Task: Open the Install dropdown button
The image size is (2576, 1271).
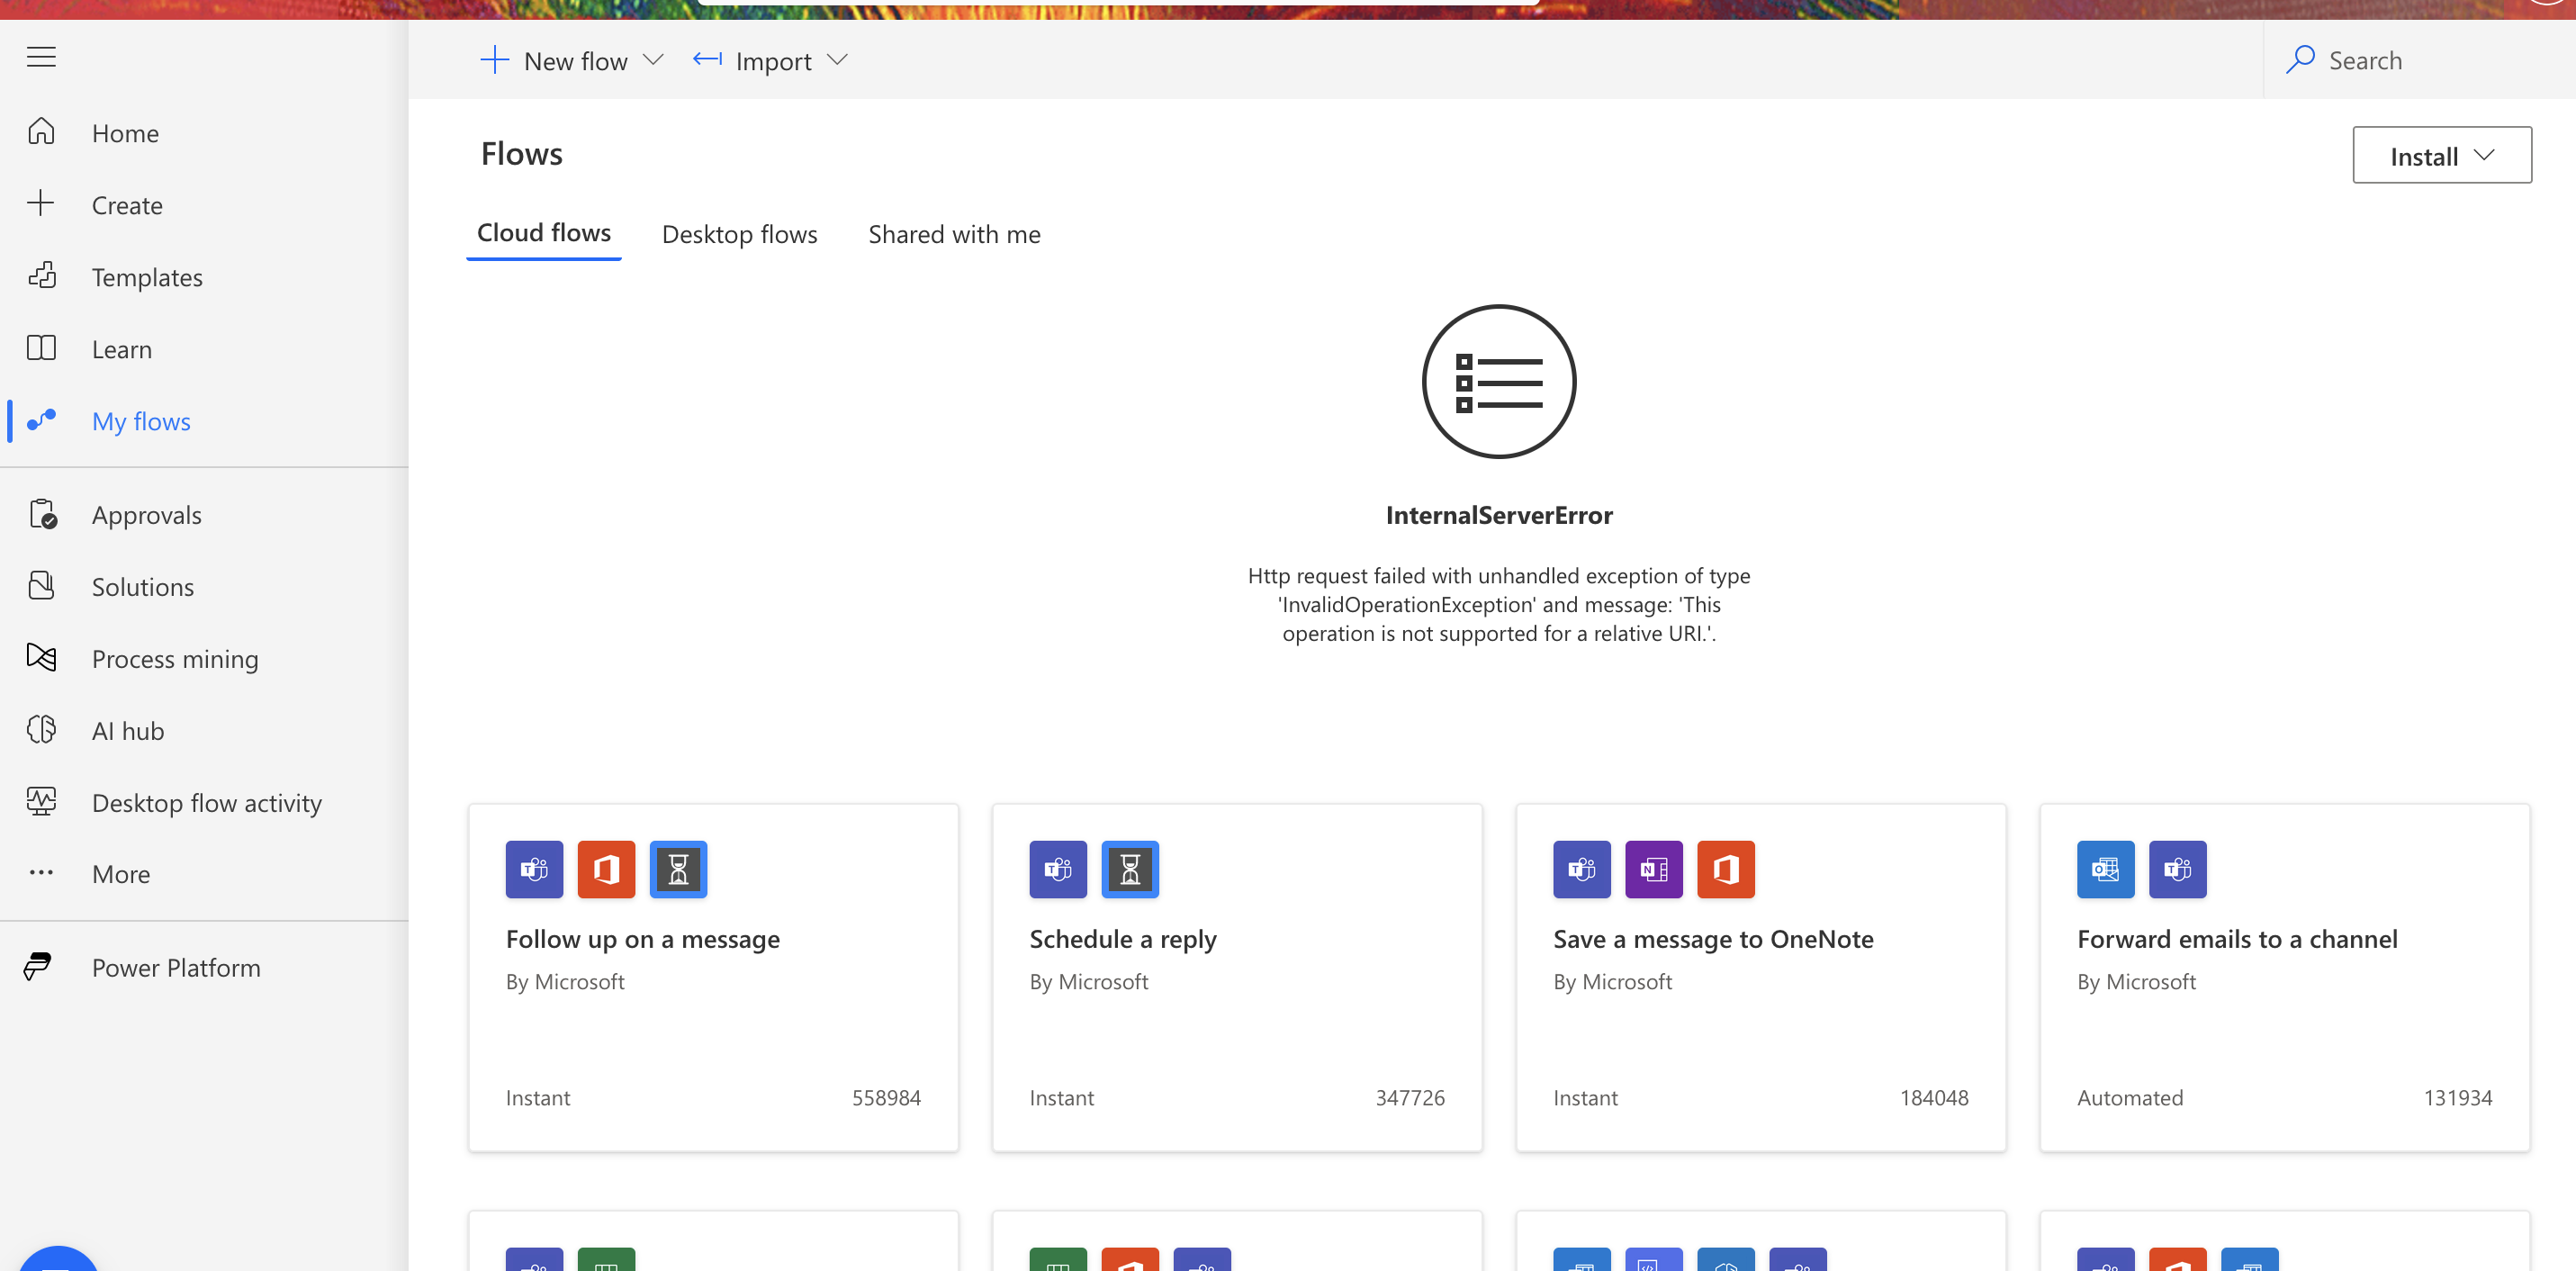Action: coord(2442,155)
